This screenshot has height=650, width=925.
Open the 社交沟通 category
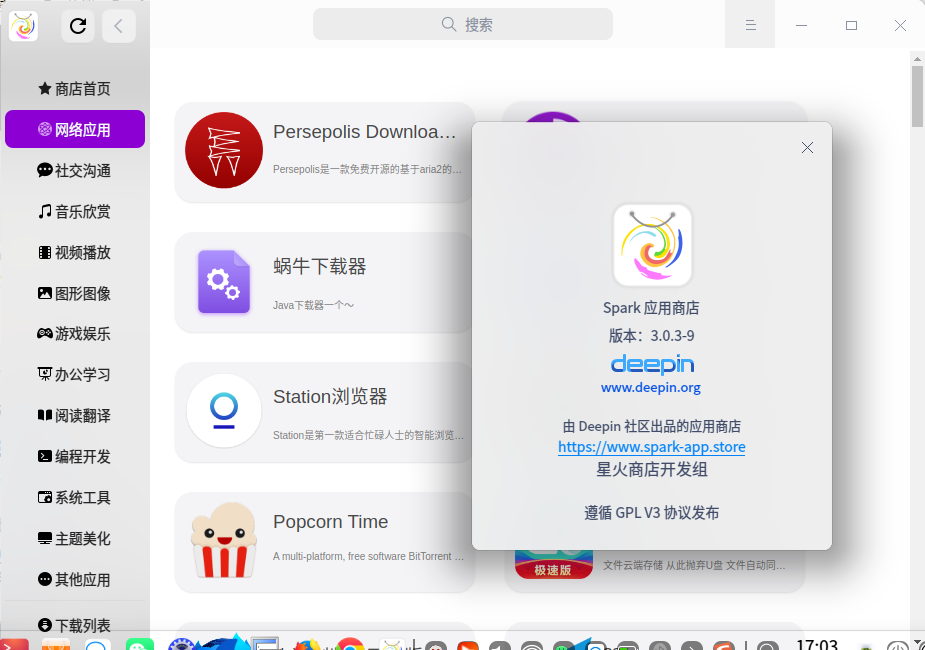pyautogui.click(x=75, y=170)
